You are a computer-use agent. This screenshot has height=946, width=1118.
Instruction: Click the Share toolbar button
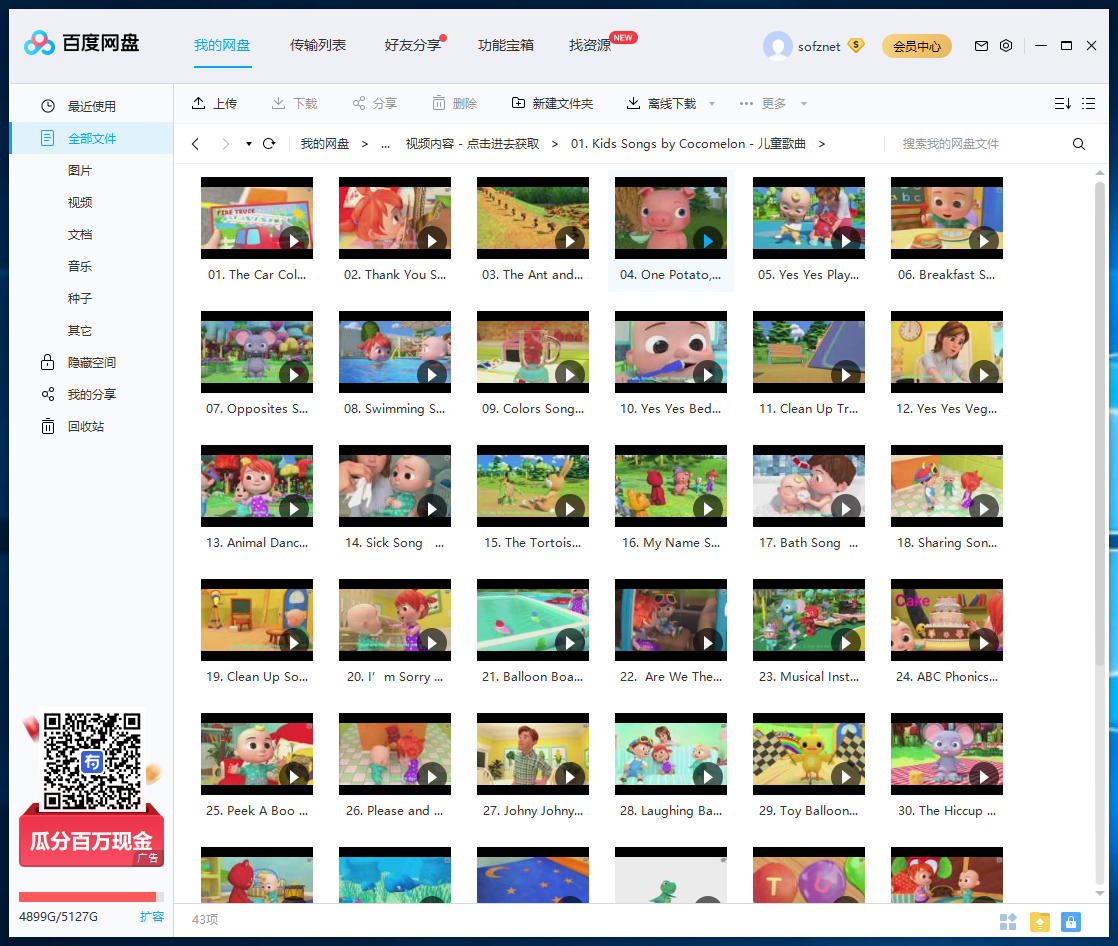(x=374, y=103)
